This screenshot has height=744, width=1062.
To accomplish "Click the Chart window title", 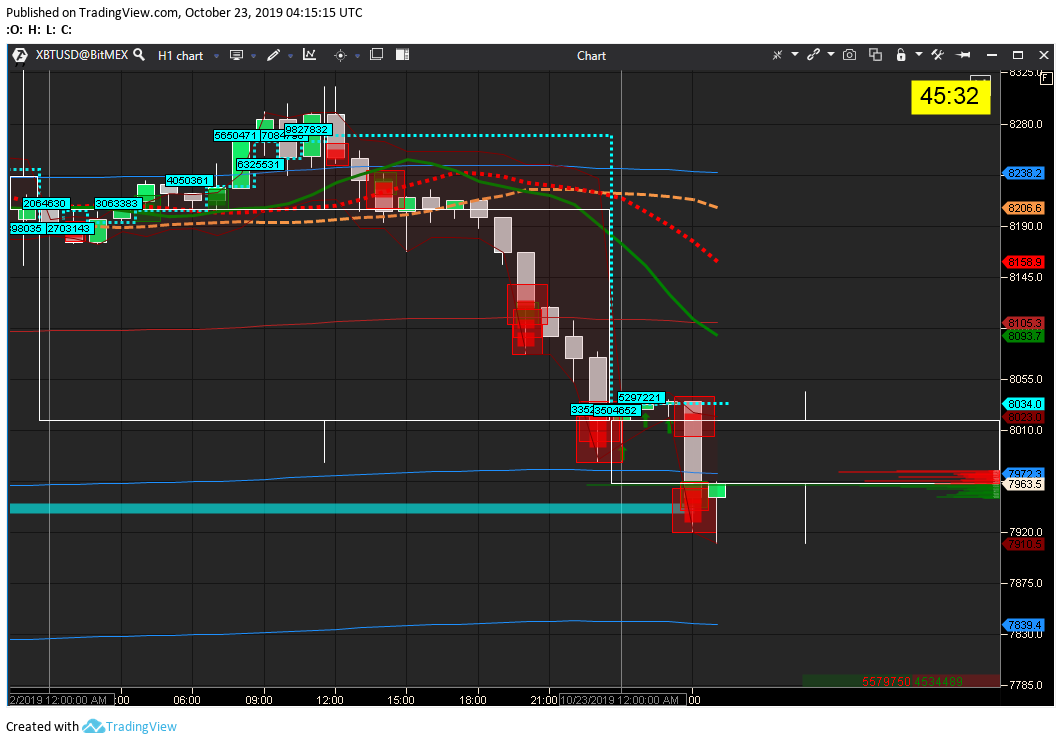I will (x=591, y=56).
